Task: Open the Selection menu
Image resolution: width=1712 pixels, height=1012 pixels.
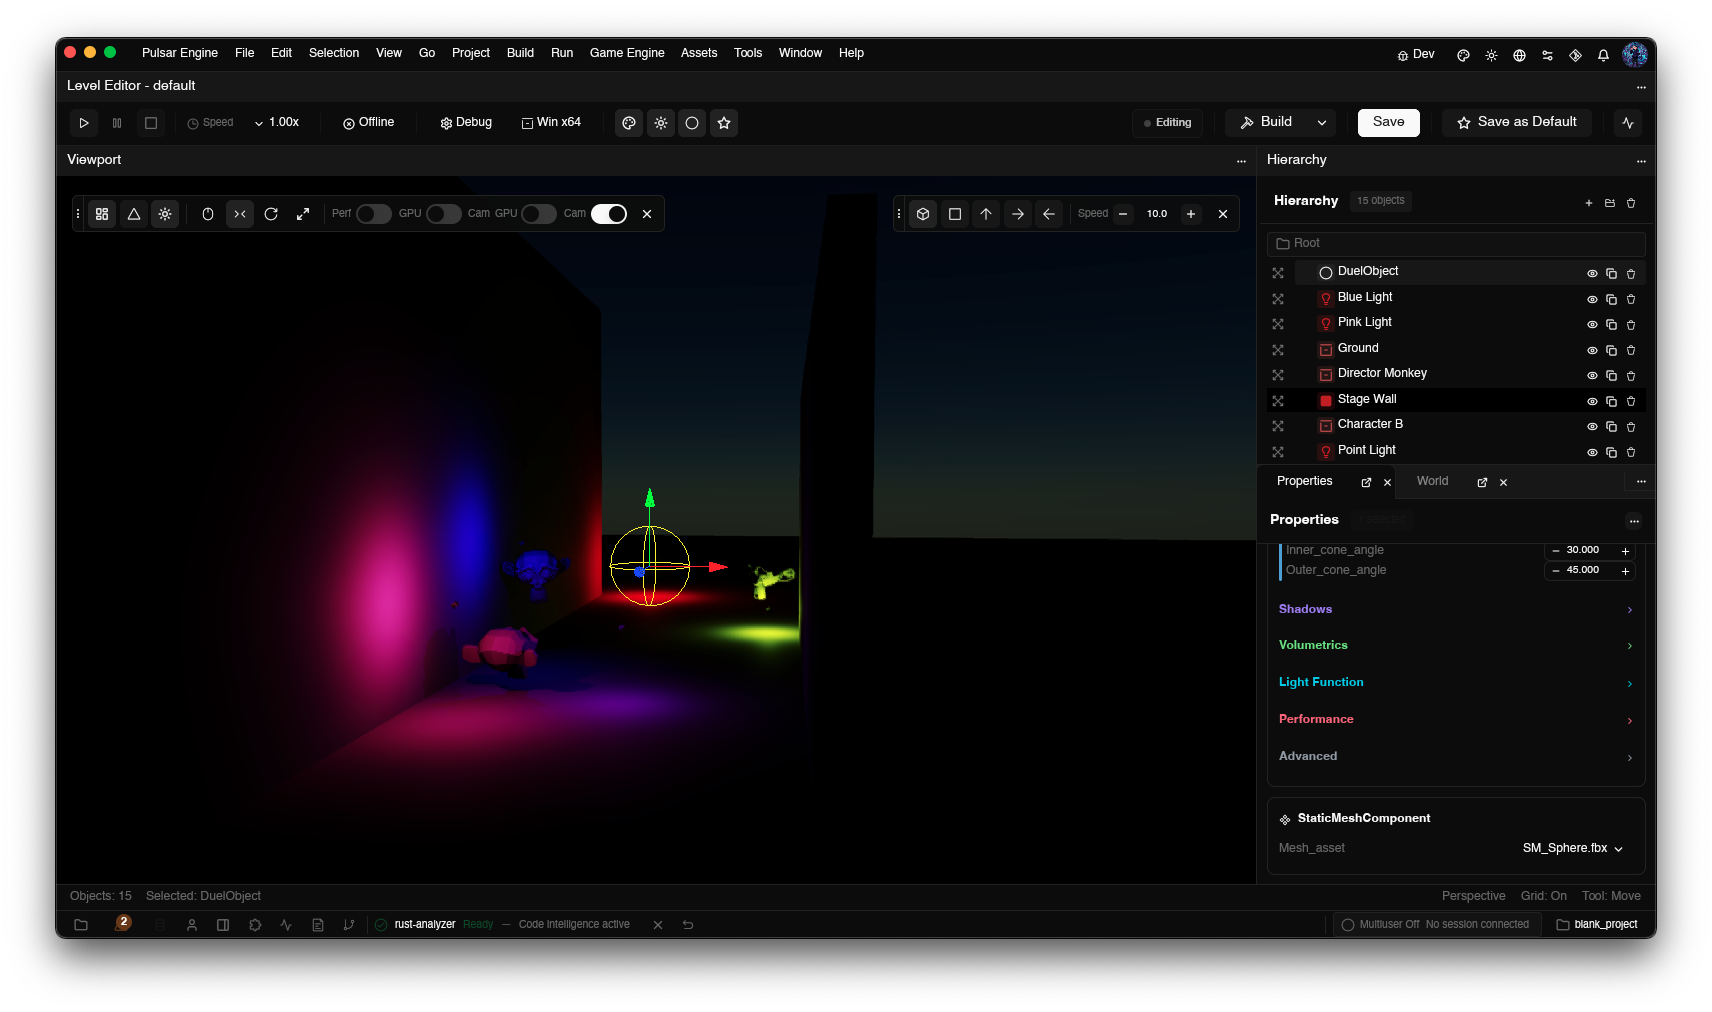Action: pyautogui.click(x=334, y=53)
